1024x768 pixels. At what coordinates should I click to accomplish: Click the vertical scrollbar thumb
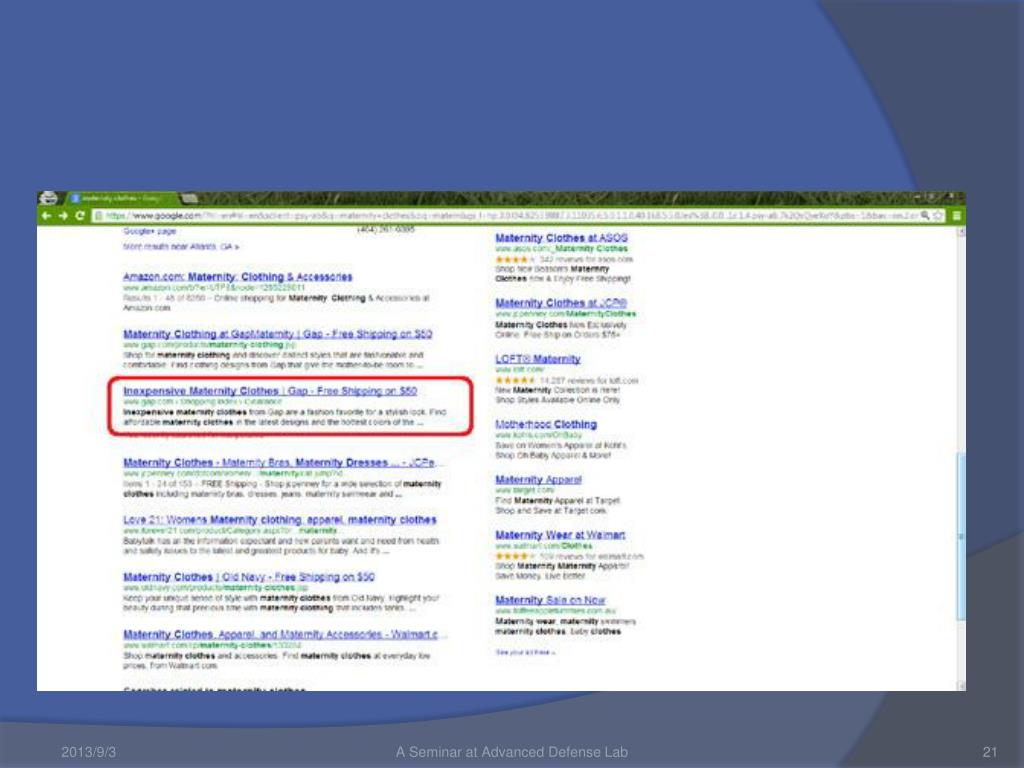point(961,536)
